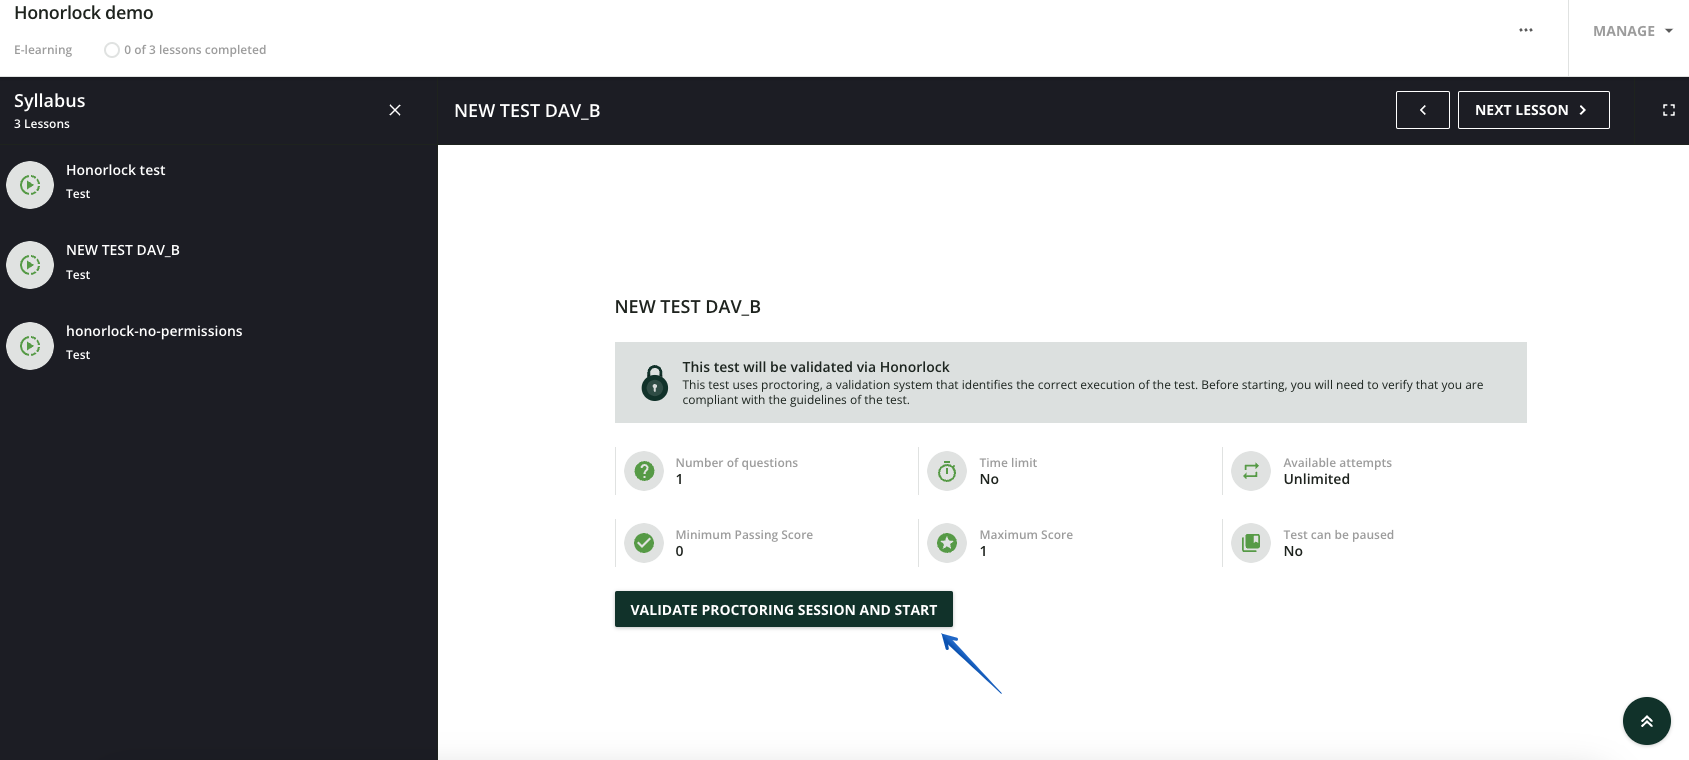The image size is (1689, 760).
Task: Click the Maximum Score star icon
Action: (947, 543)
